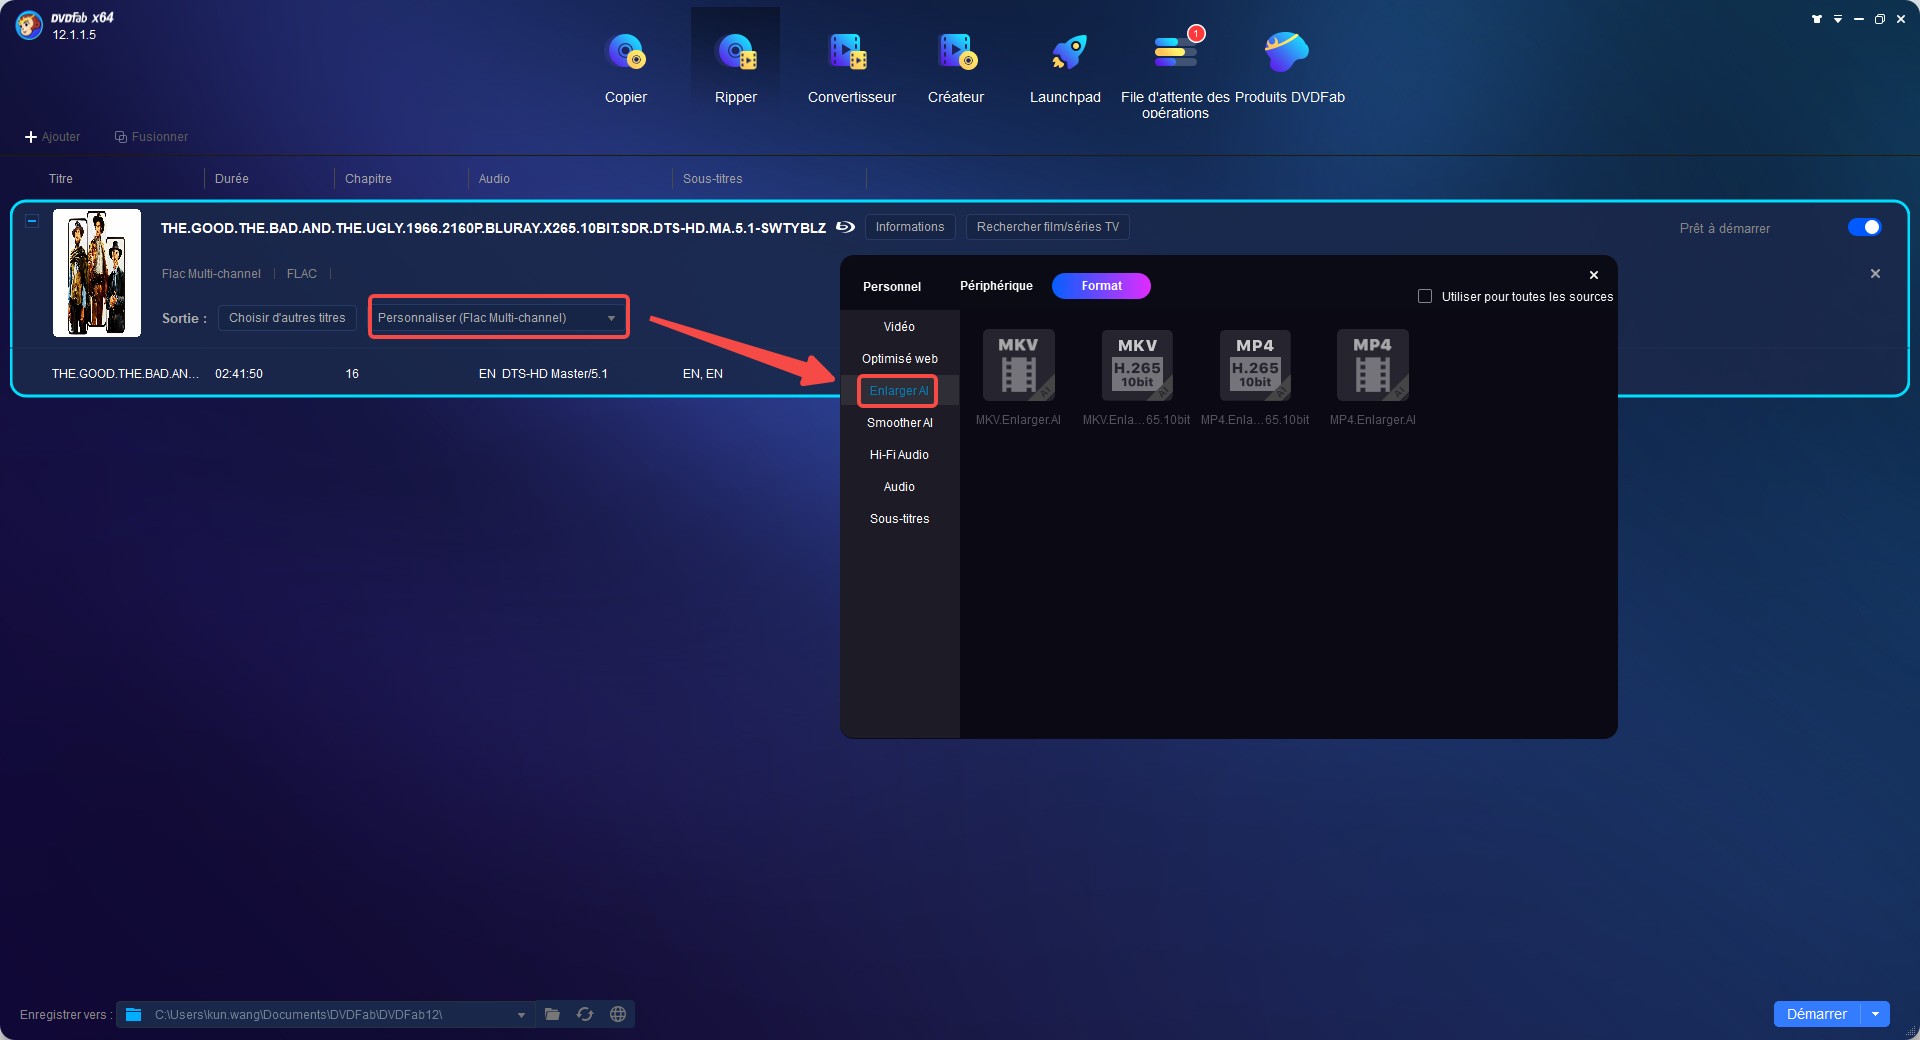
Task: Select MP4 H.265 10bit Enlarger format
Action: pyautogui.click(x=1255, y=365)
